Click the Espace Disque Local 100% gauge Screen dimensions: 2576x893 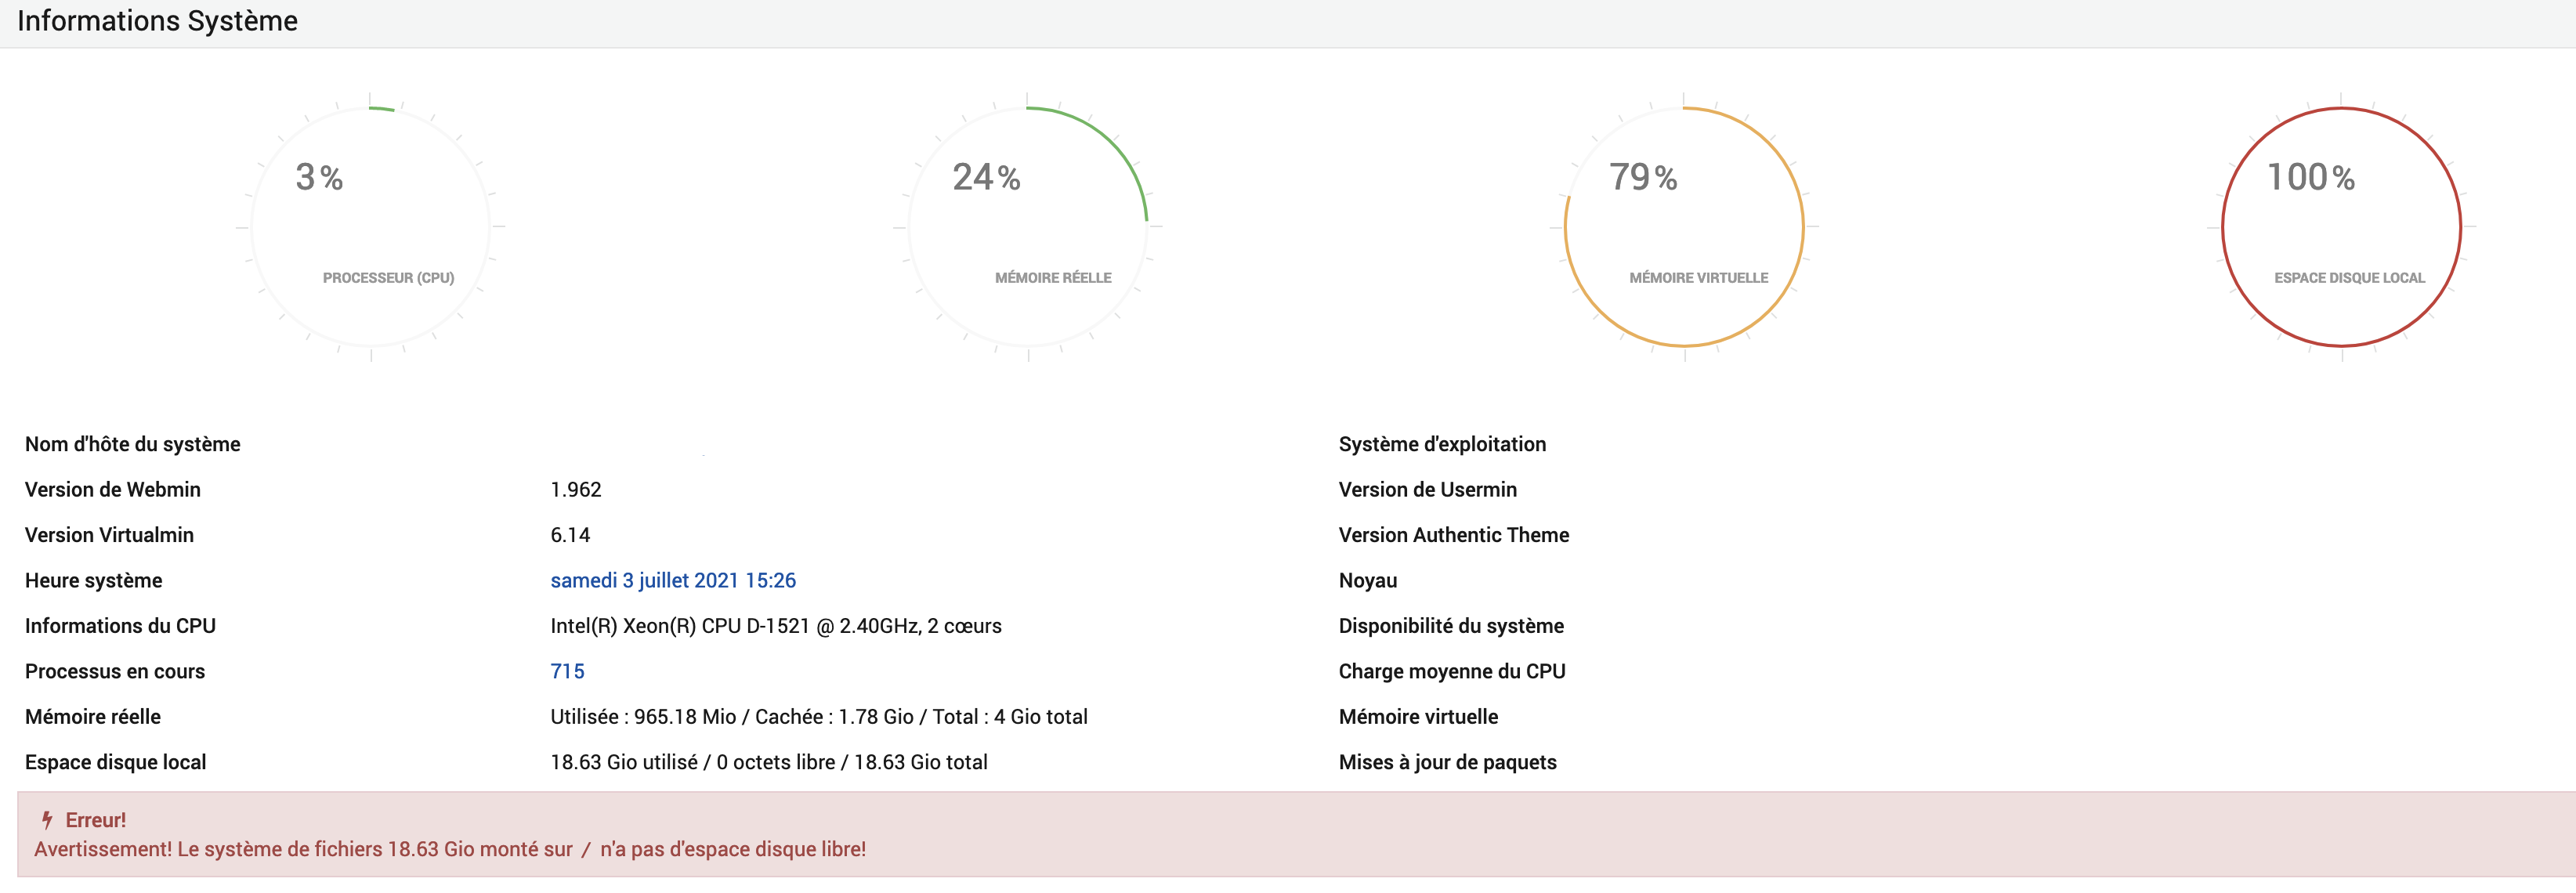2341,227
